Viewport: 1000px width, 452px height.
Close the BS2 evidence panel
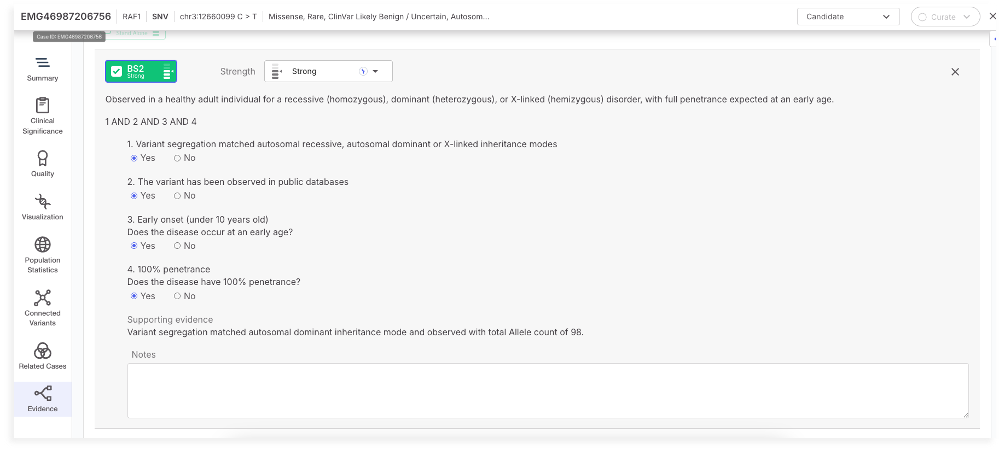click(x=955, y=72)
